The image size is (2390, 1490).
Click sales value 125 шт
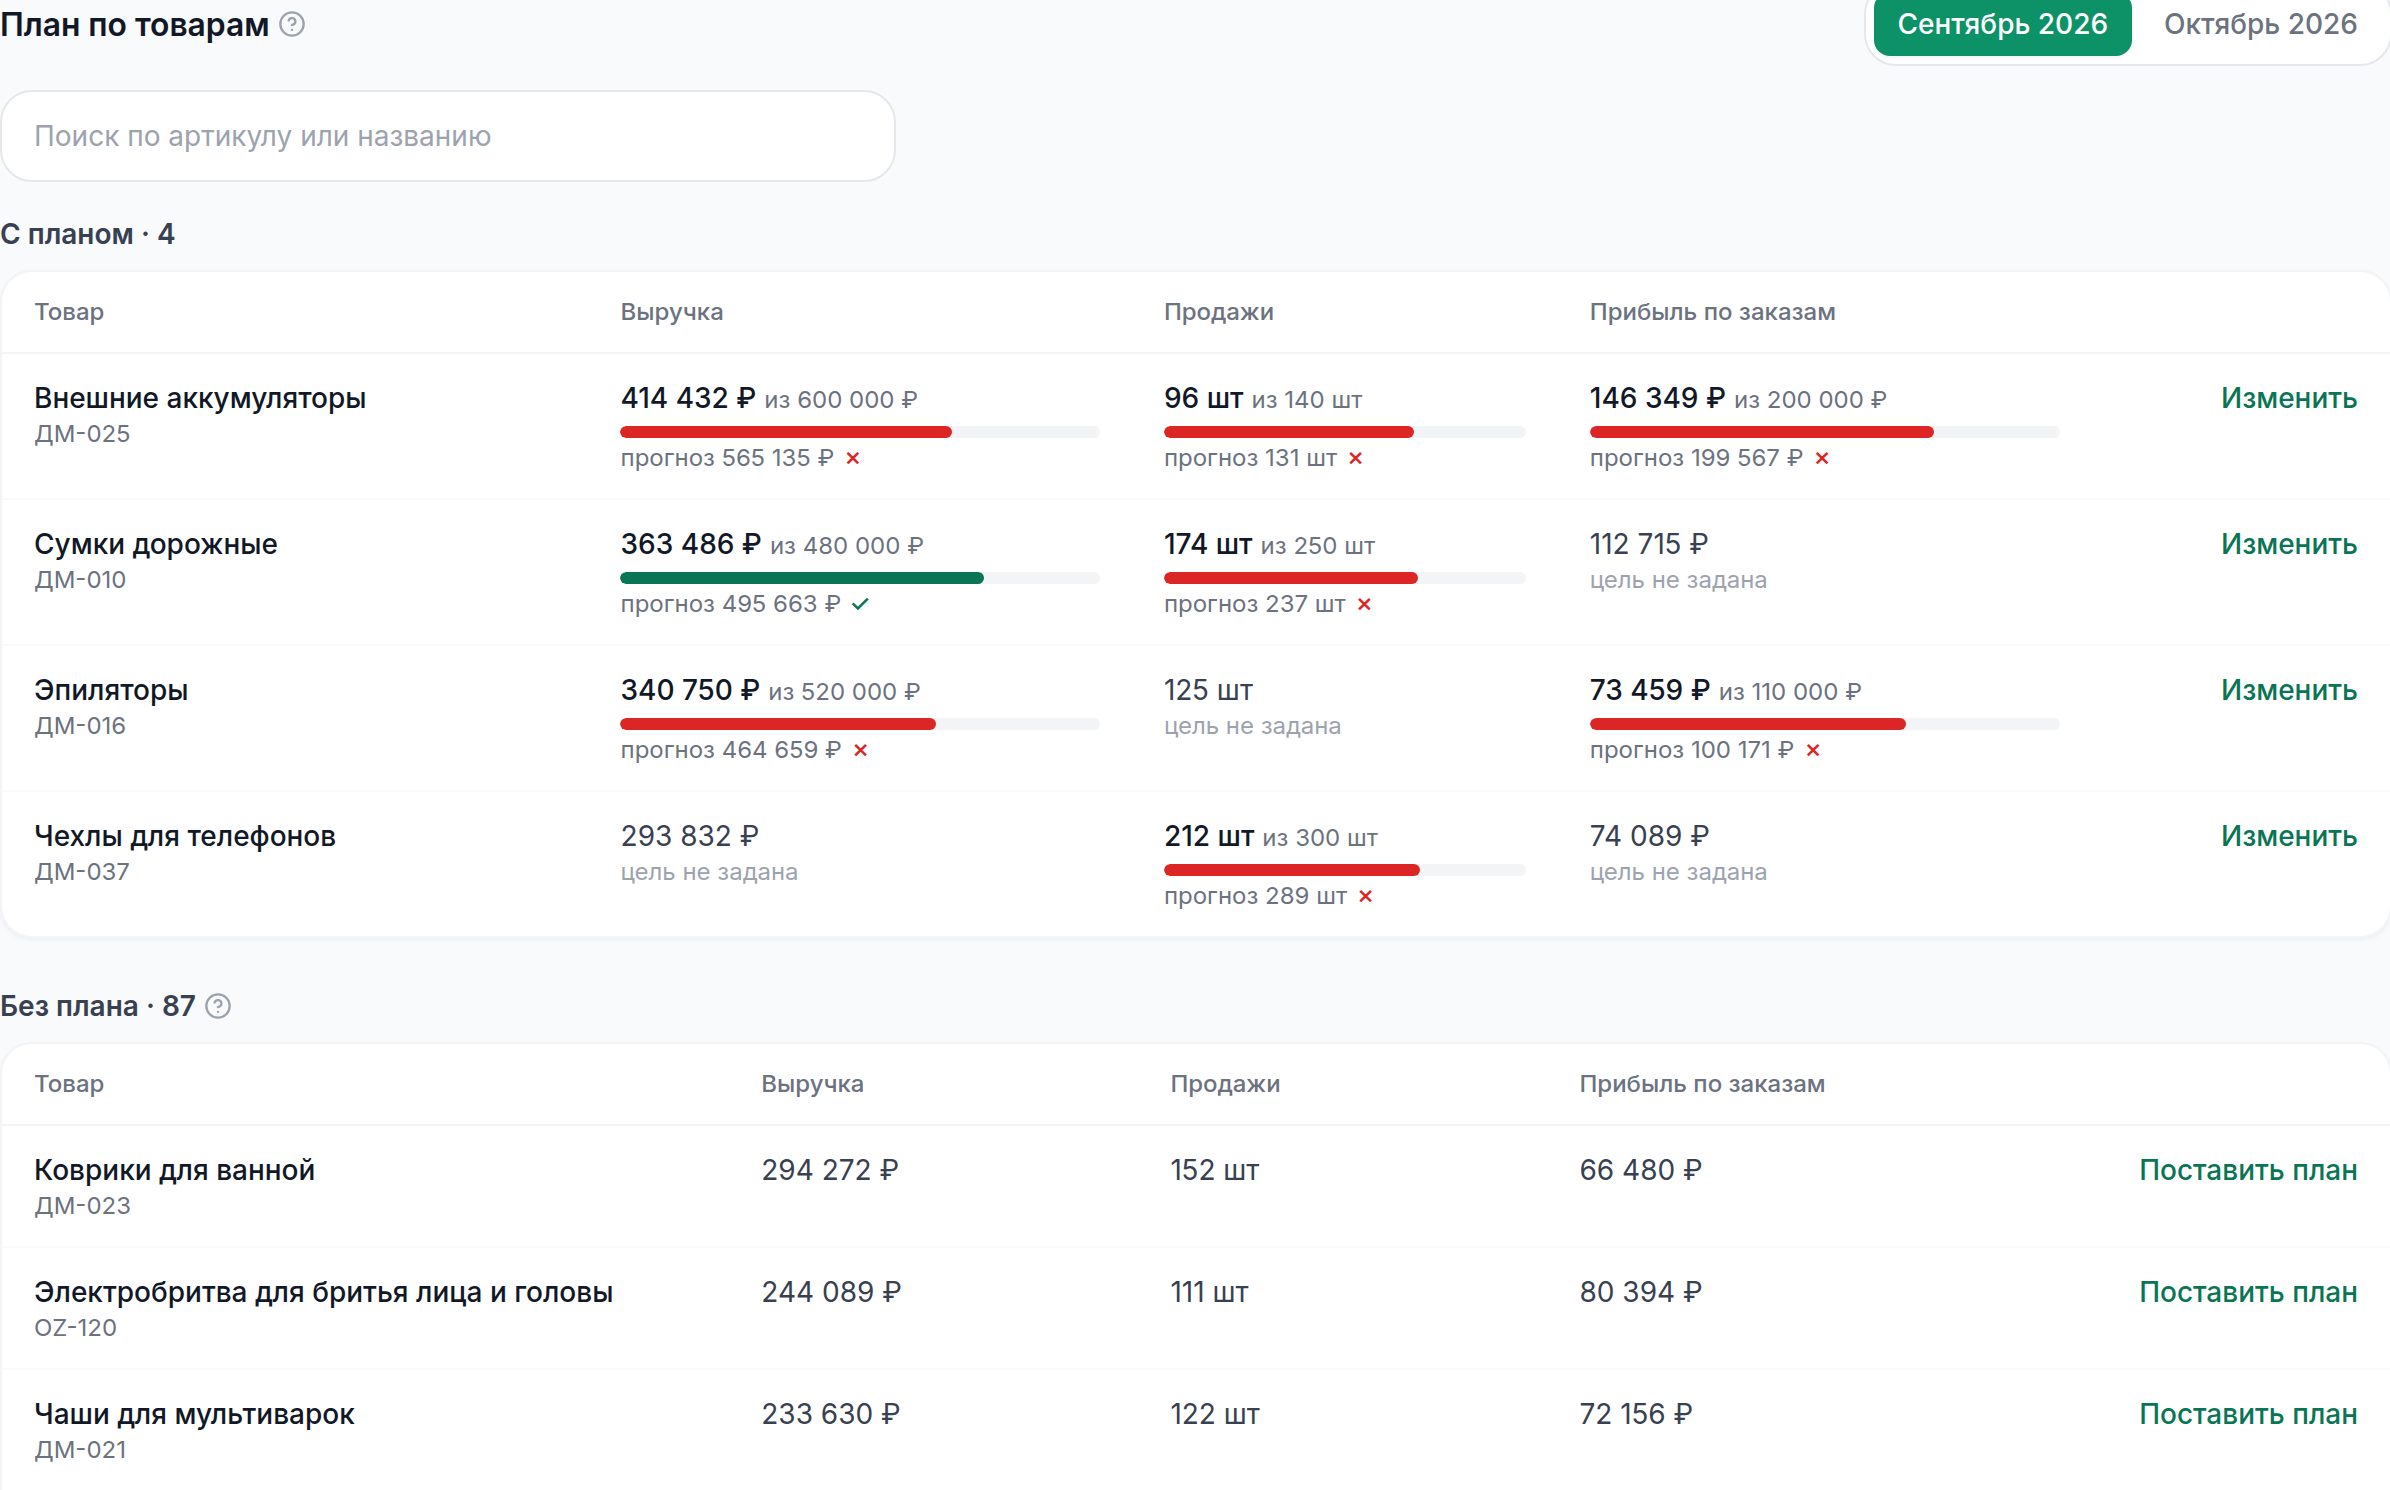pos(1208,690)
